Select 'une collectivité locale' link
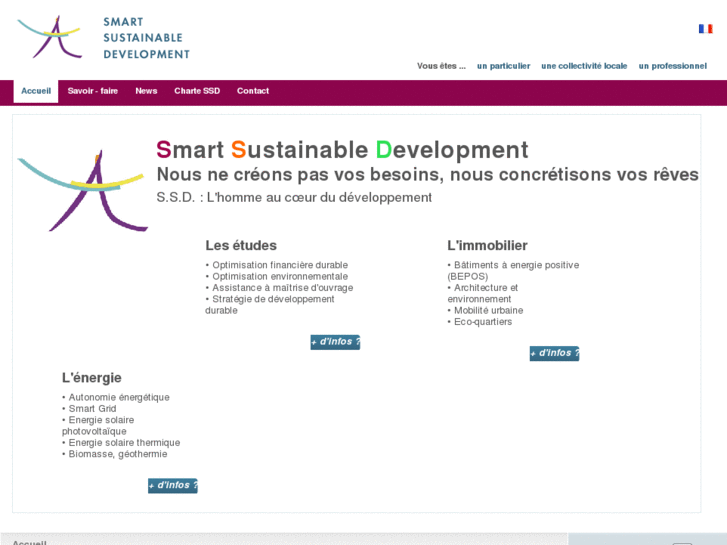The width and height of the screenshot is (727, 545). tap(584, 66)
